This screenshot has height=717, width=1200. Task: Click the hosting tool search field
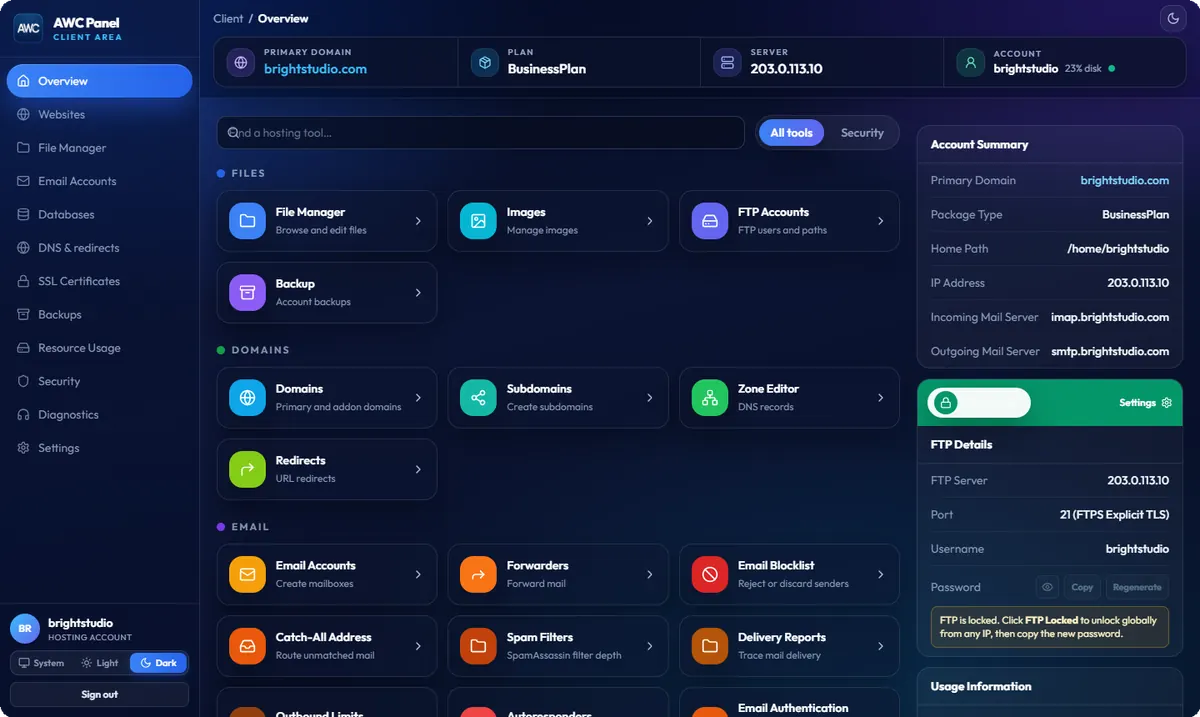pos(481,133)
